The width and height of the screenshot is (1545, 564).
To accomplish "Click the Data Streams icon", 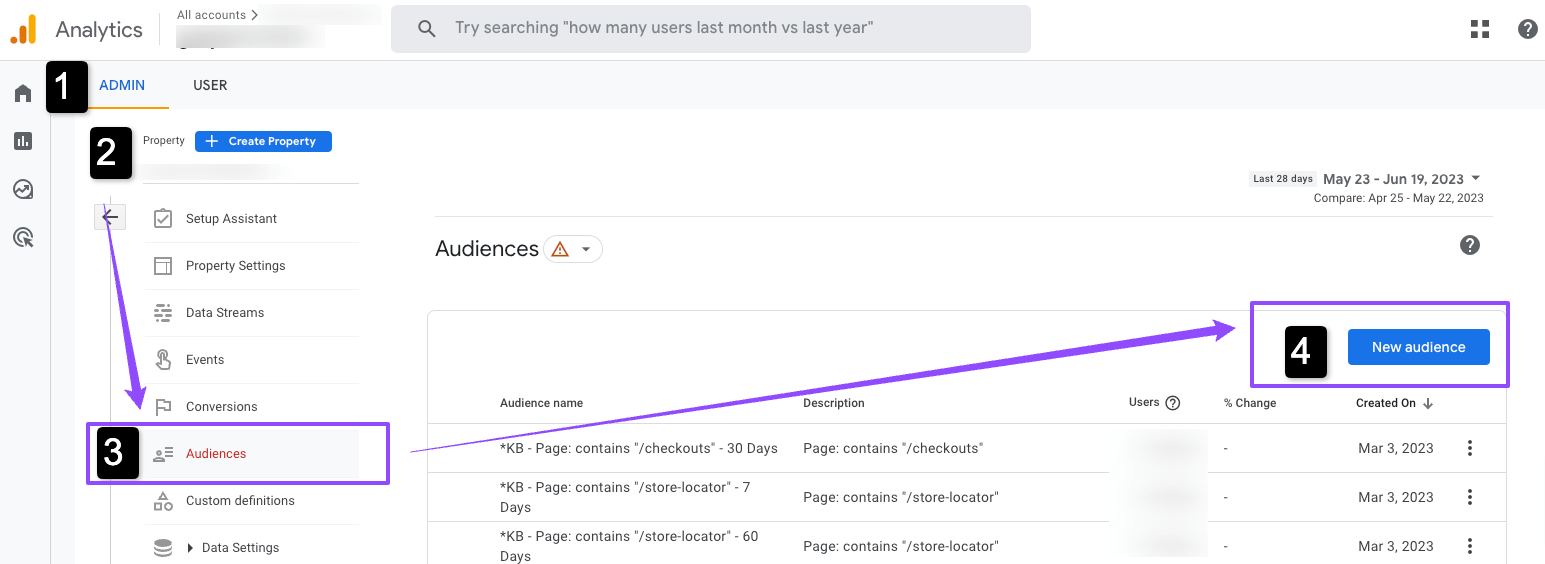I will point(163,313).
